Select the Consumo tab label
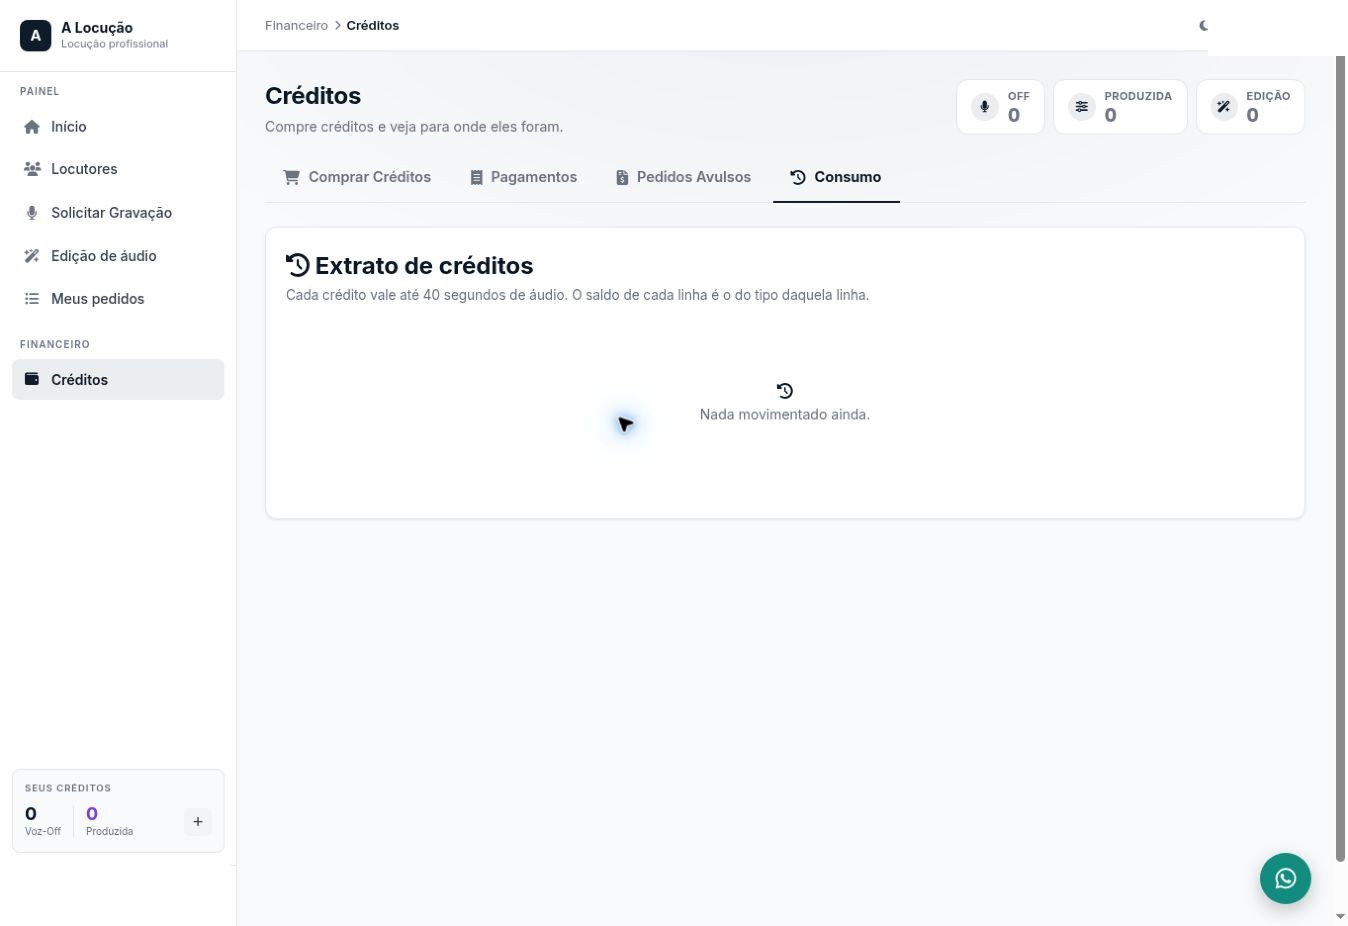The image size is (1348, 926). [847, 177]
